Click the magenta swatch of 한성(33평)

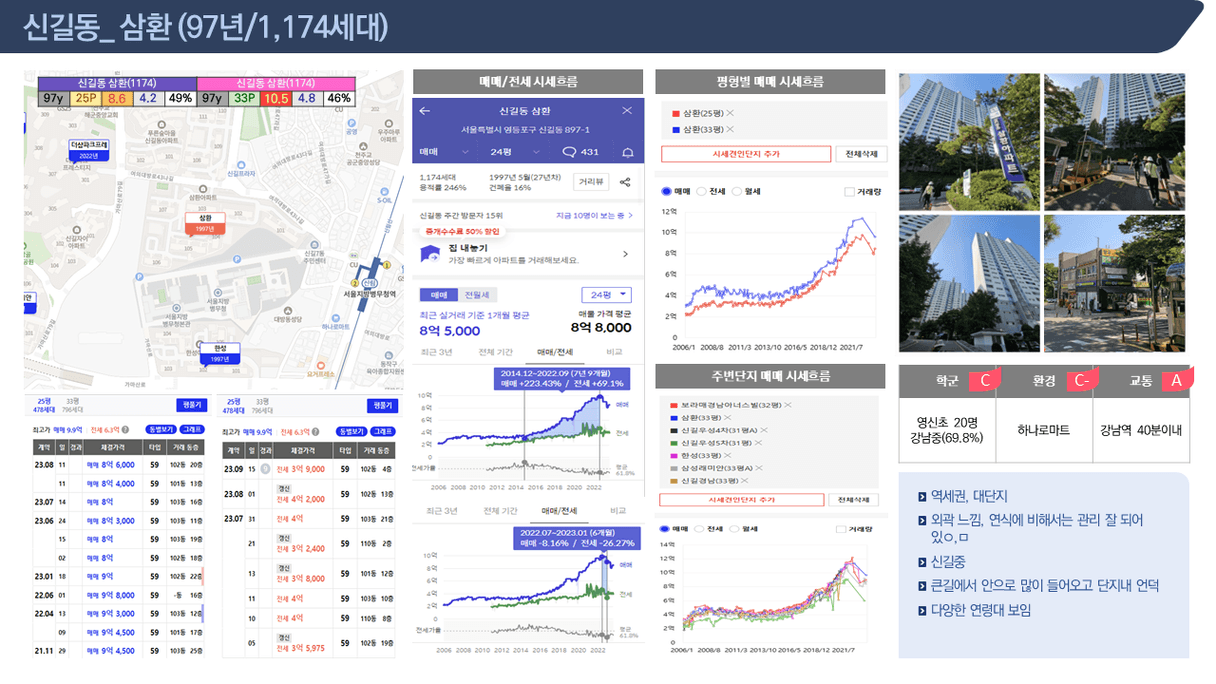[675, 455]
